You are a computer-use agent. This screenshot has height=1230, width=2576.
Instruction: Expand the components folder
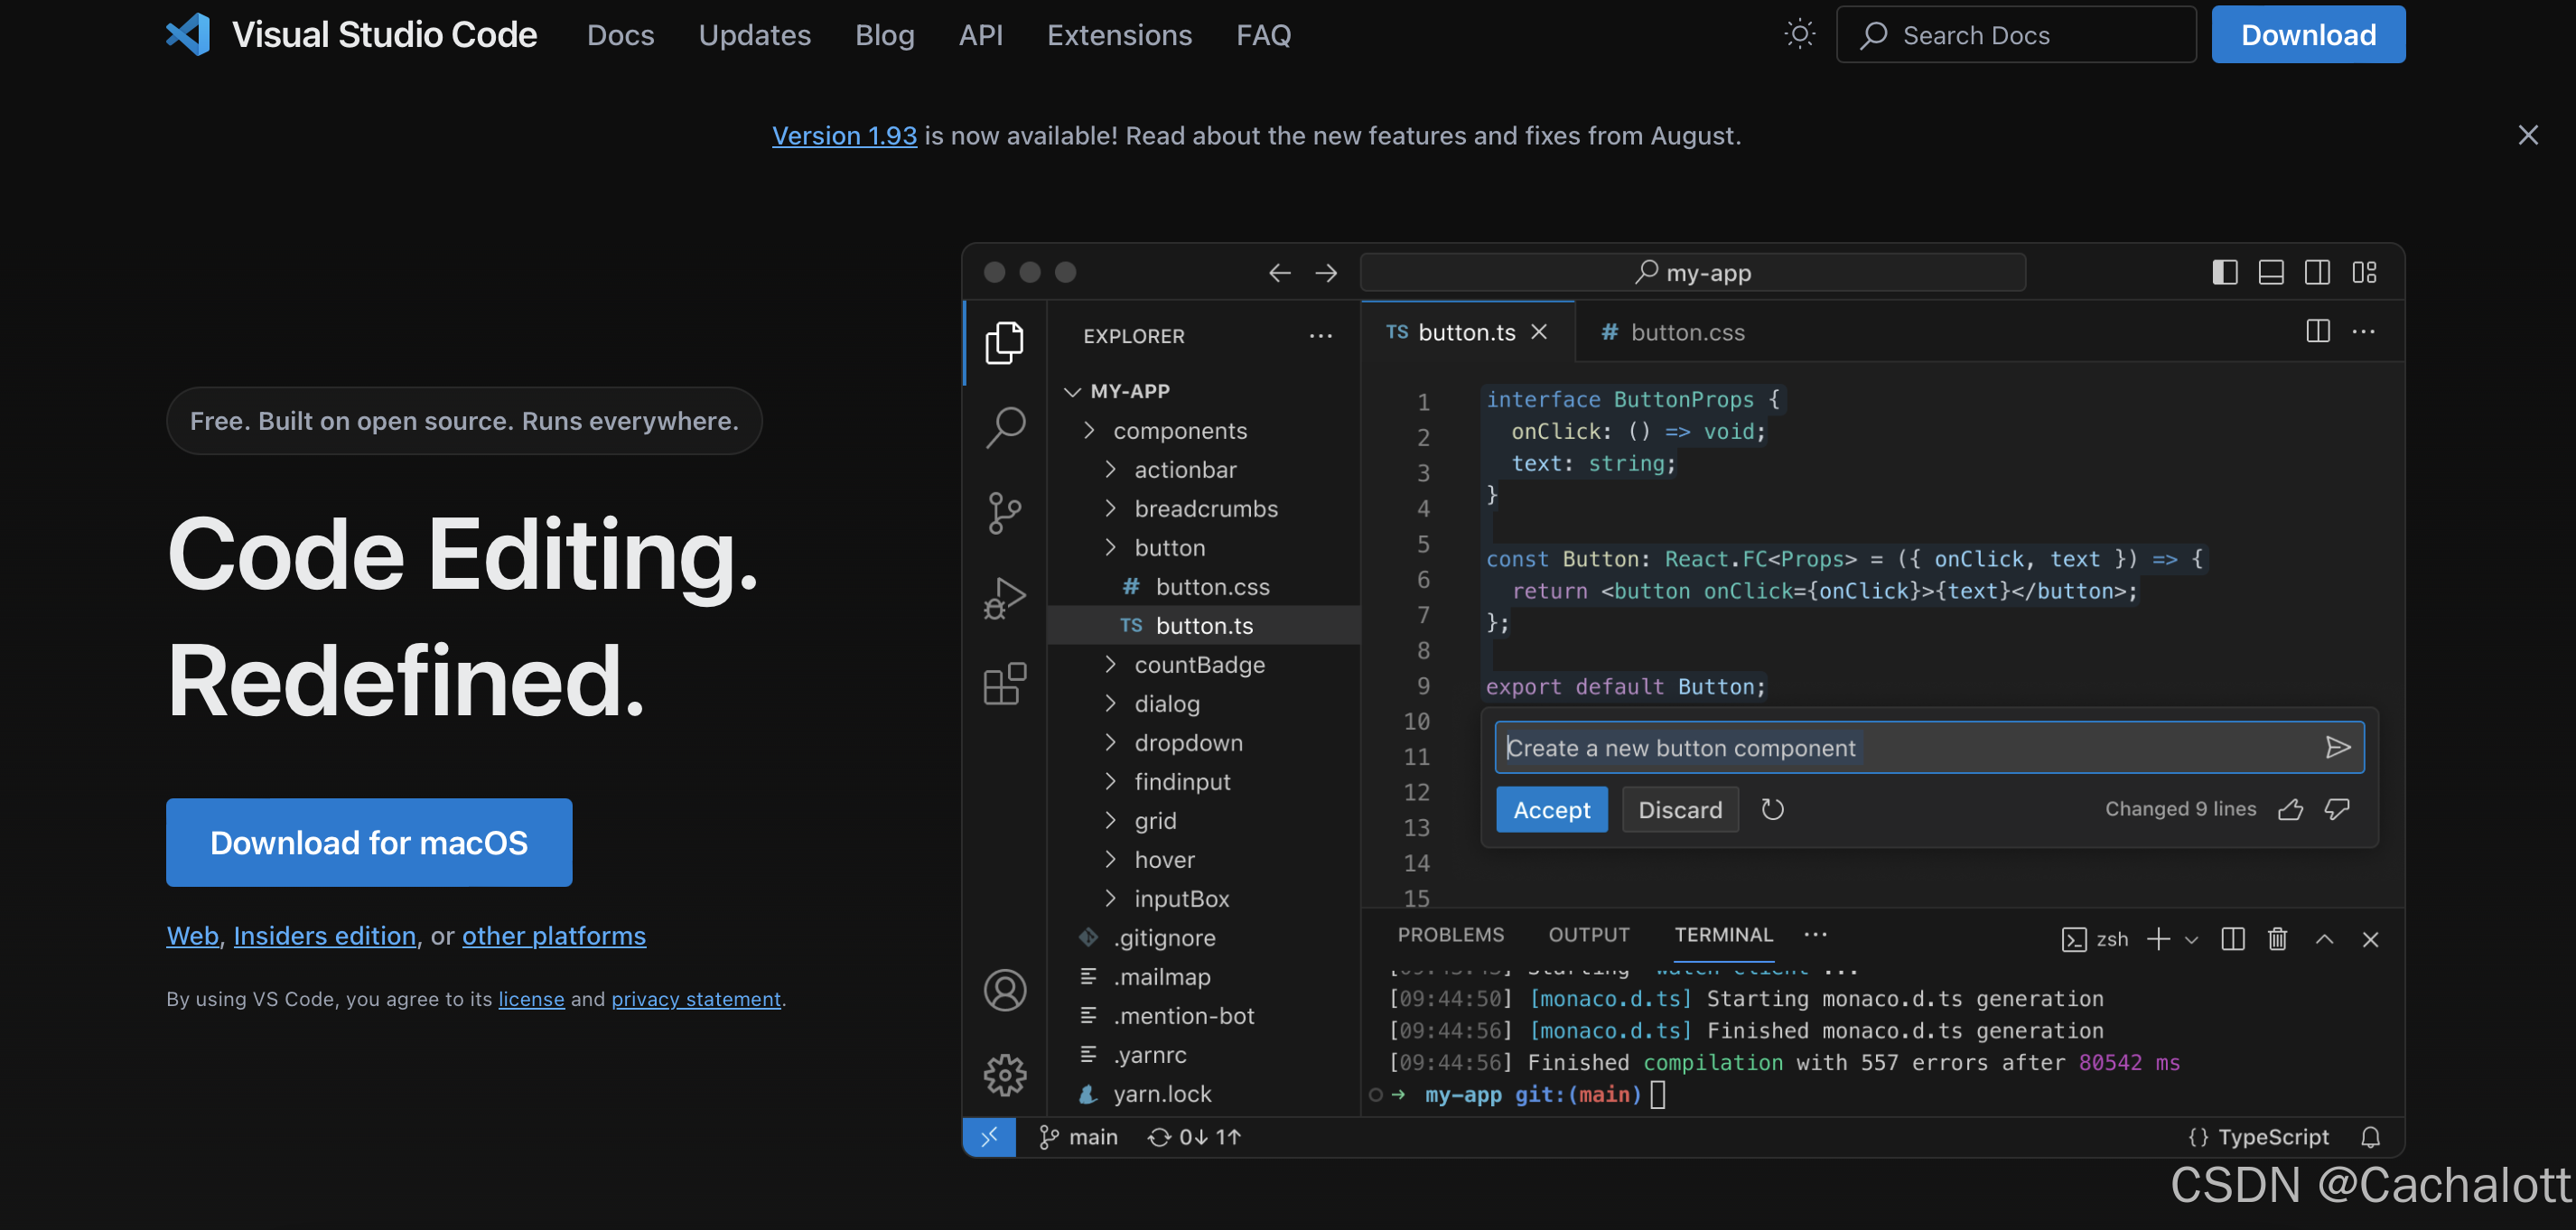(x=1203, y=430)
